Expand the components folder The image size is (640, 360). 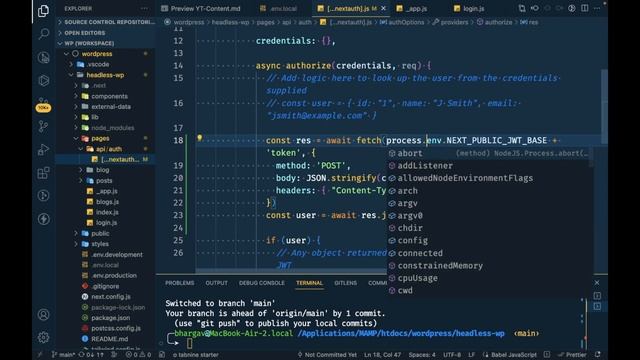pyautogui.click(x=106, y=96)
